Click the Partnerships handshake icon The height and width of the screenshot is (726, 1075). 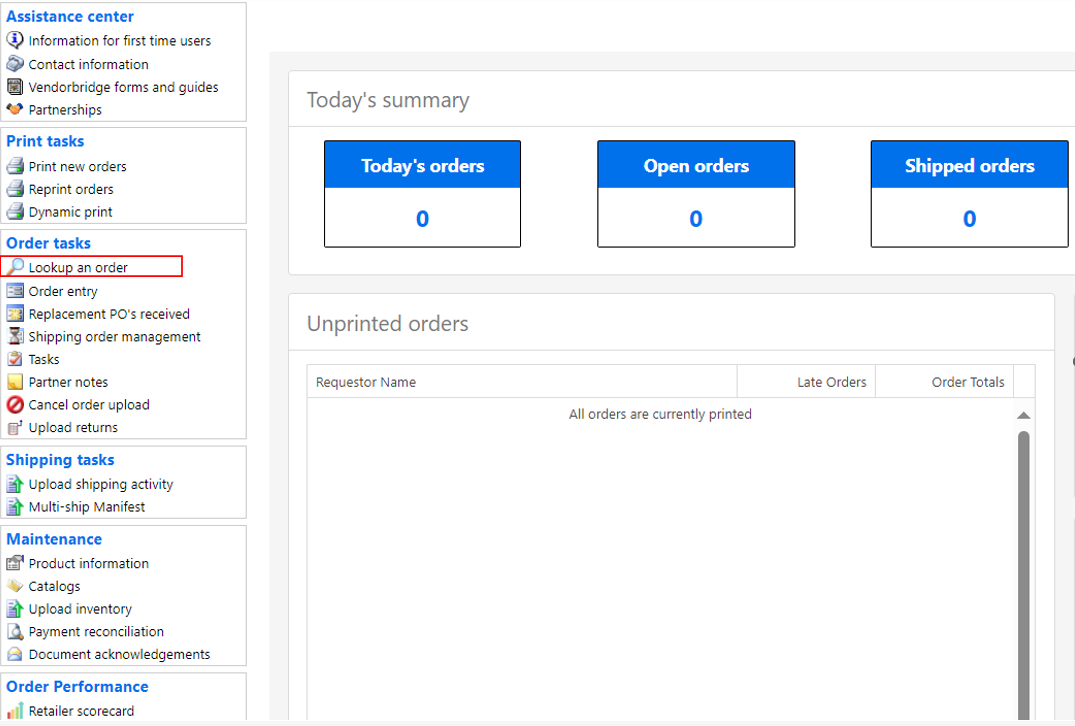coord(15,109)
